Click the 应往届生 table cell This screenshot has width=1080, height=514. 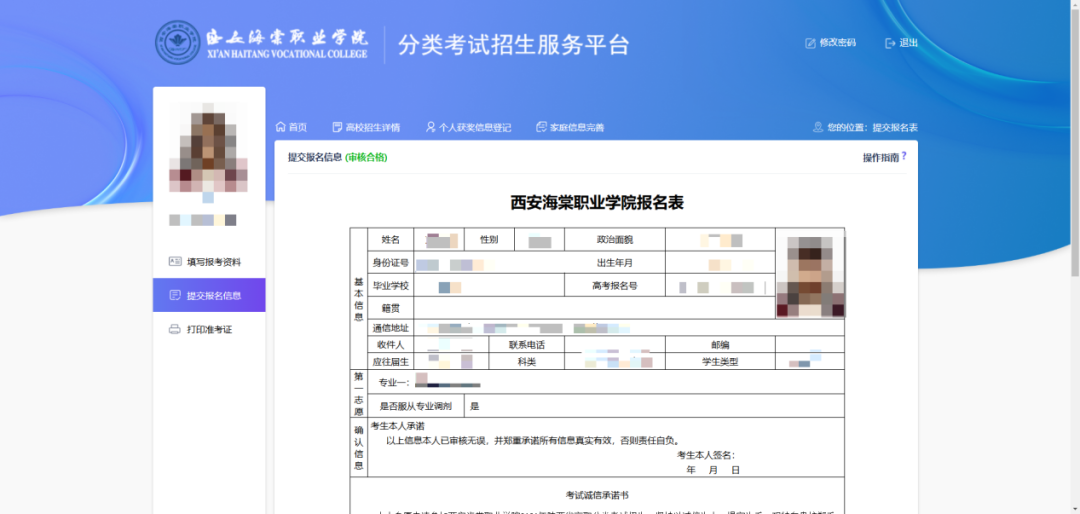click(391, 361)
